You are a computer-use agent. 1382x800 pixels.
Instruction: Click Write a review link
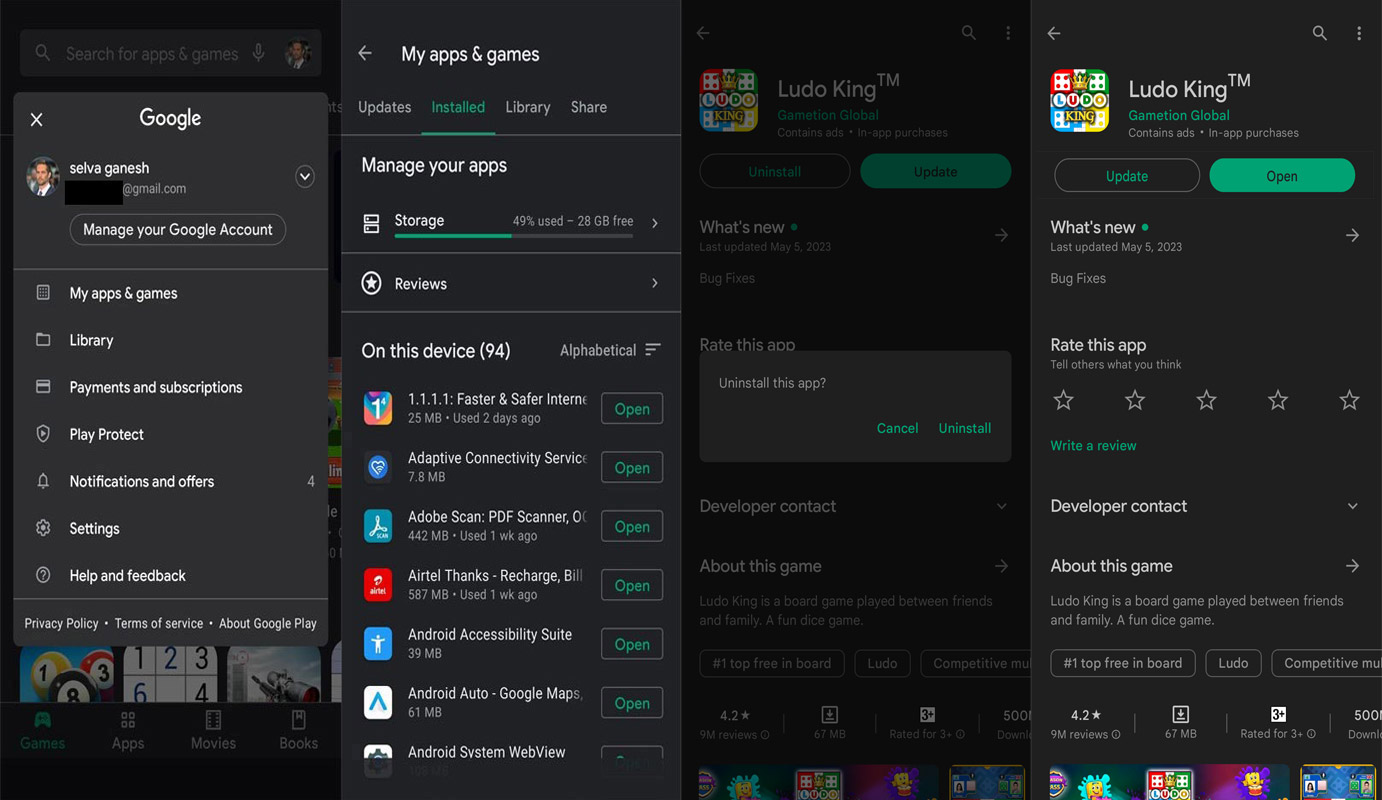[1093, 446]
